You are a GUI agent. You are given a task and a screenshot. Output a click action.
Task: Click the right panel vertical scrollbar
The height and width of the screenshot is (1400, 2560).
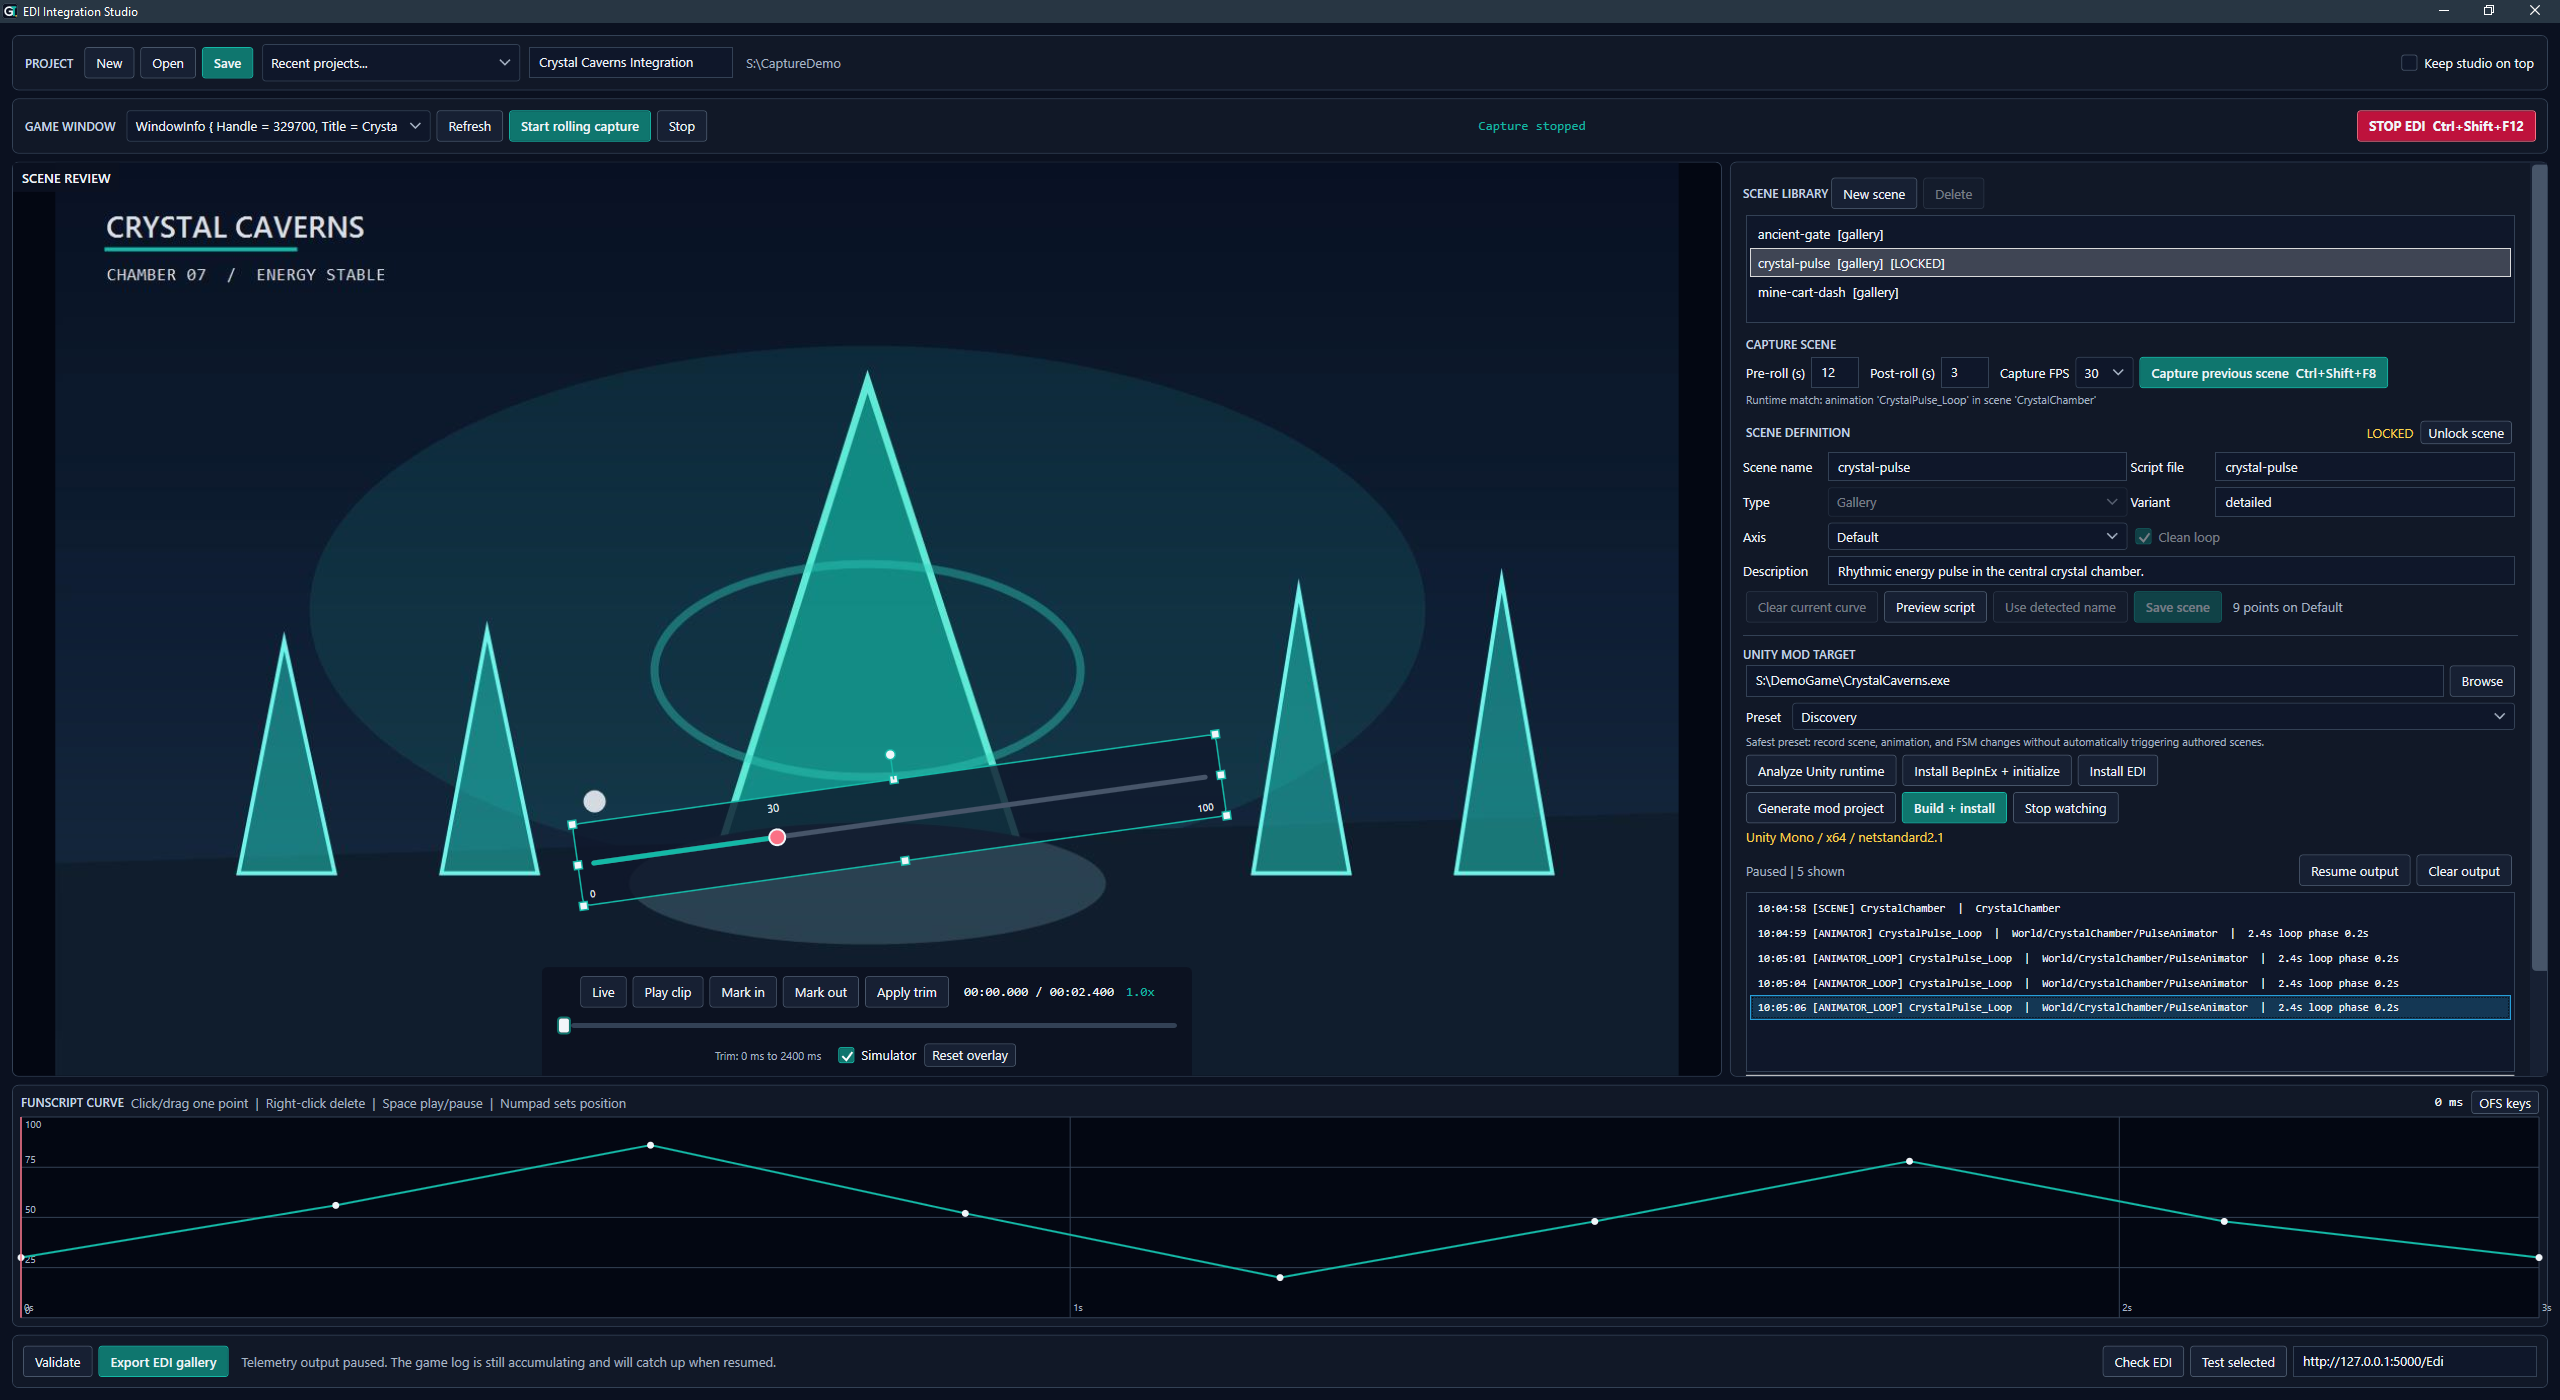(2539, 568)
